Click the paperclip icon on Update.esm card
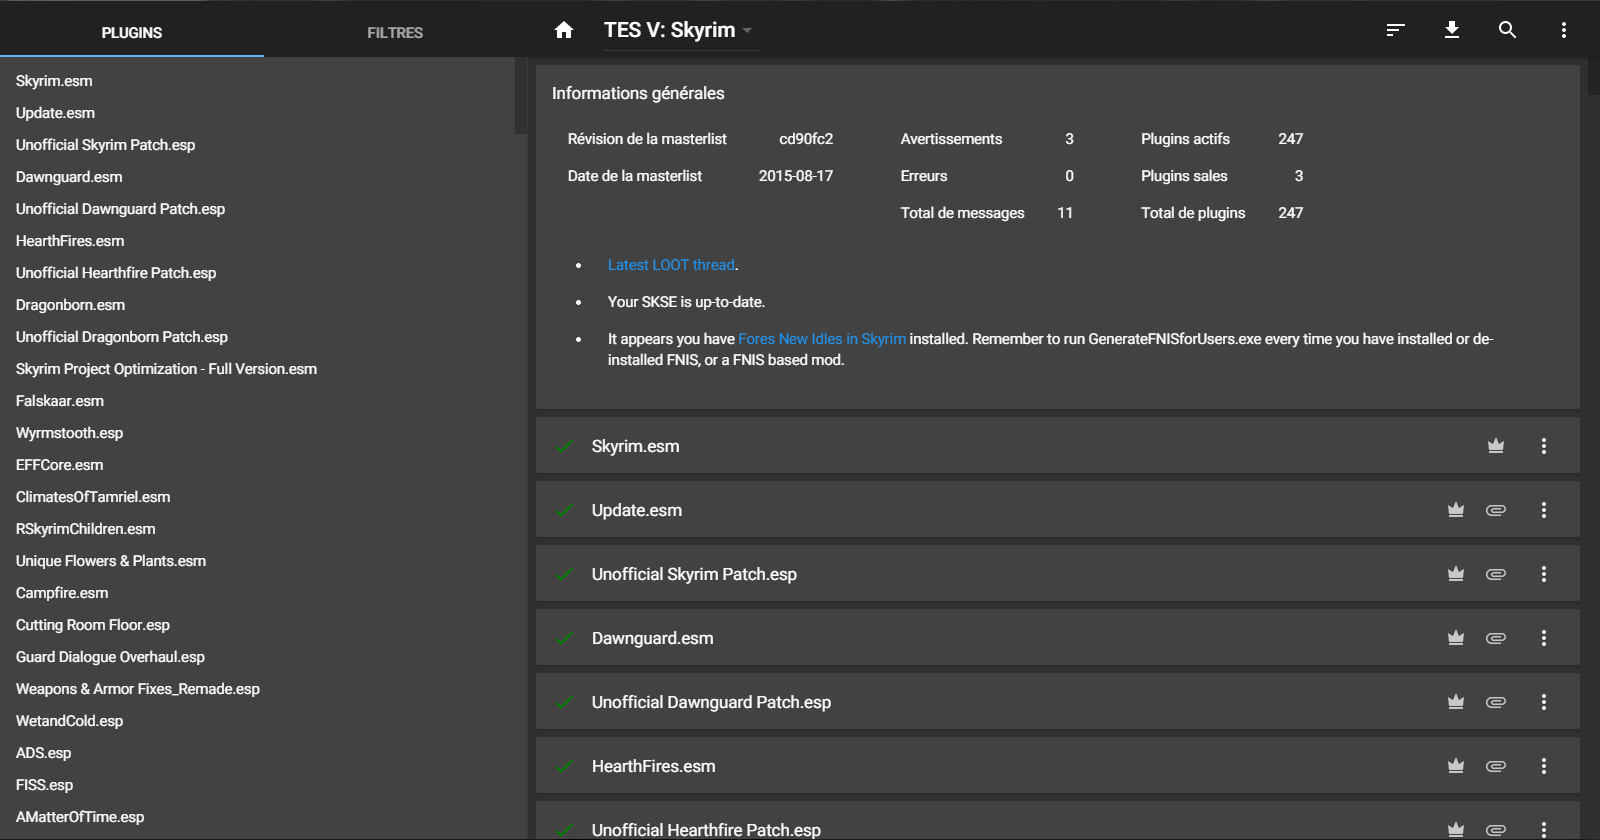 (1496, 510)
